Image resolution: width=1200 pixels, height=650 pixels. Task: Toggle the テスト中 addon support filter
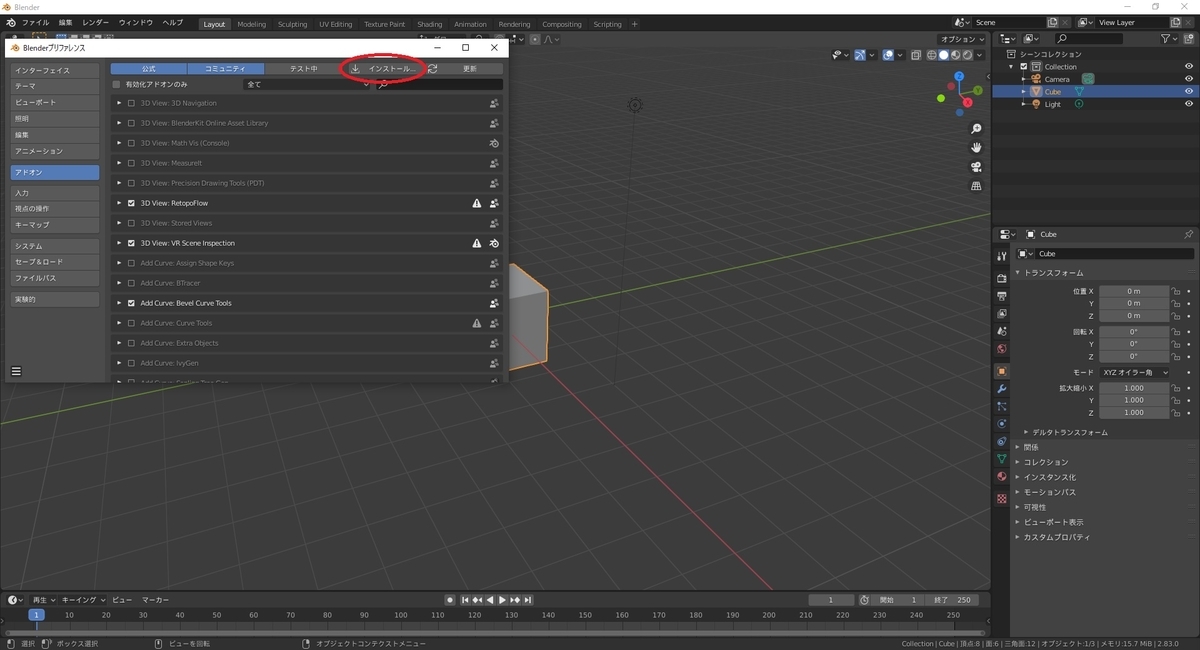(x=303, y=68)
